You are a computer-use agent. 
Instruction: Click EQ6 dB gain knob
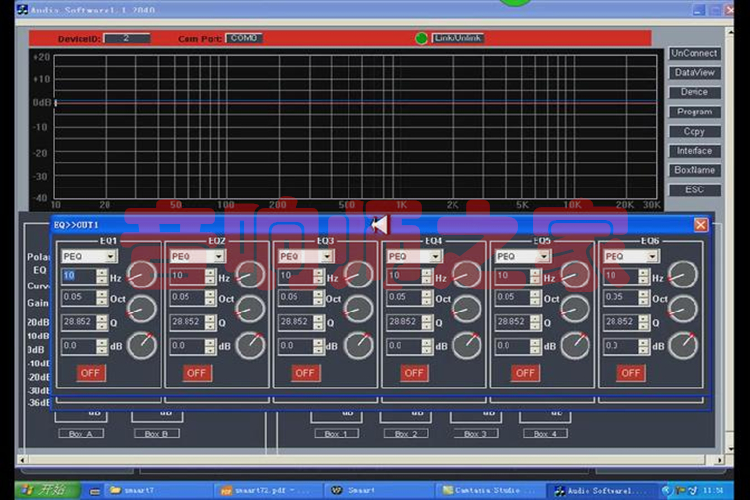[683, 345]
